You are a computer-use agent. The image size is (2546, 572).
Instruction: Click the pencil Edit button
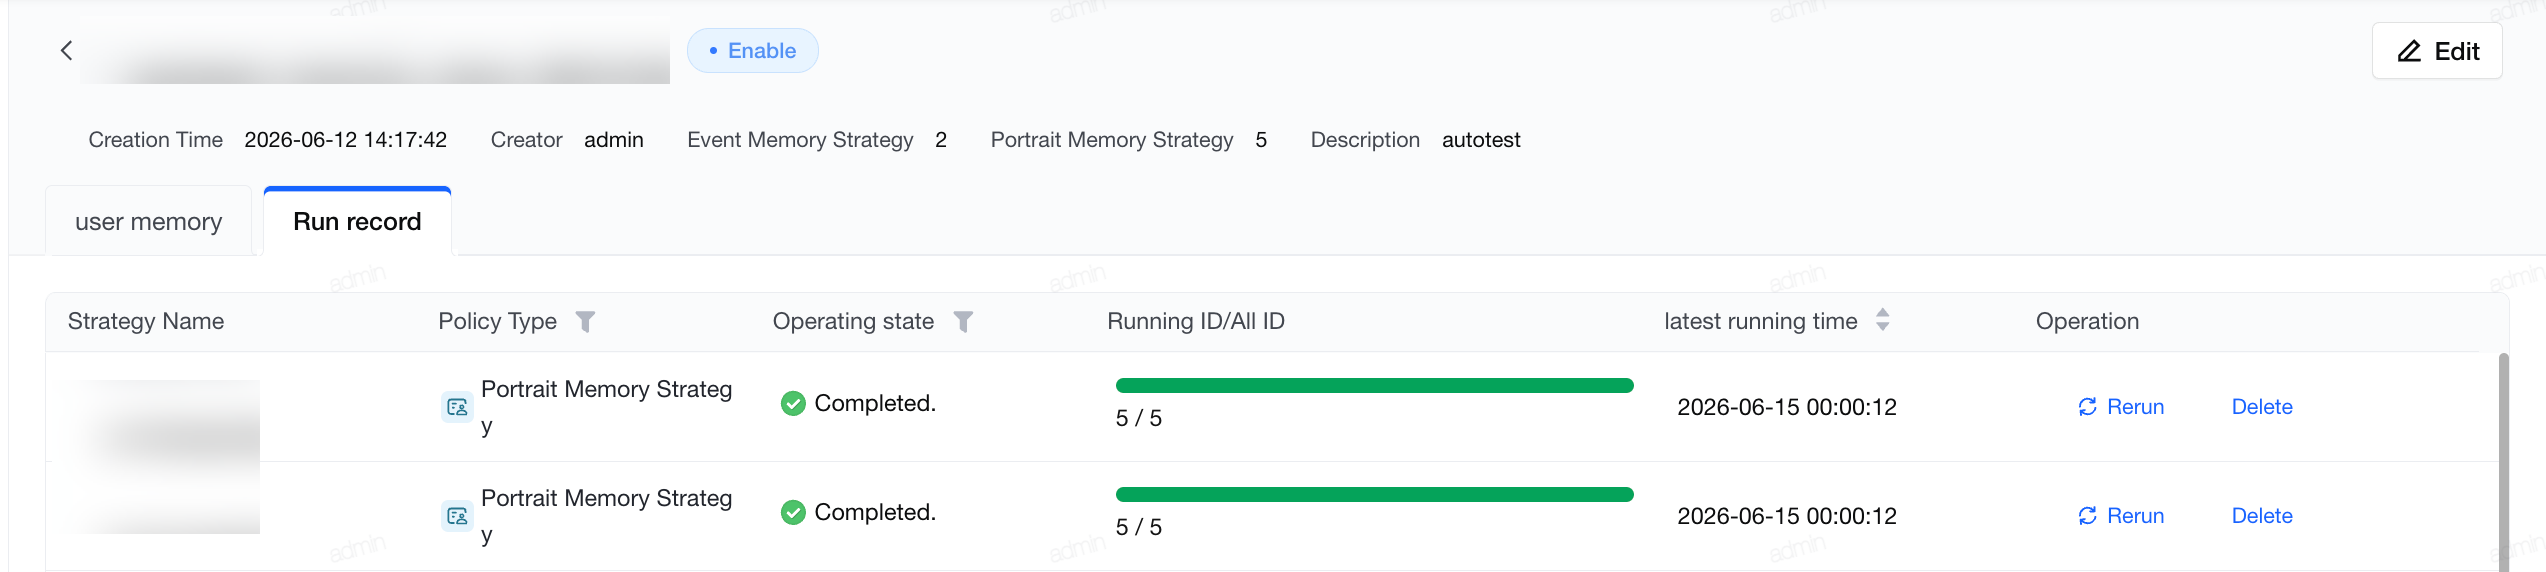coord(2437,51)
